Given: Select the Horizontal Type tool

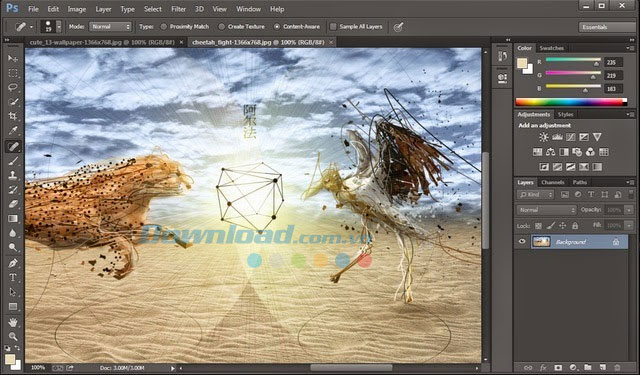Looking at the screenshot, I should 13,278.
